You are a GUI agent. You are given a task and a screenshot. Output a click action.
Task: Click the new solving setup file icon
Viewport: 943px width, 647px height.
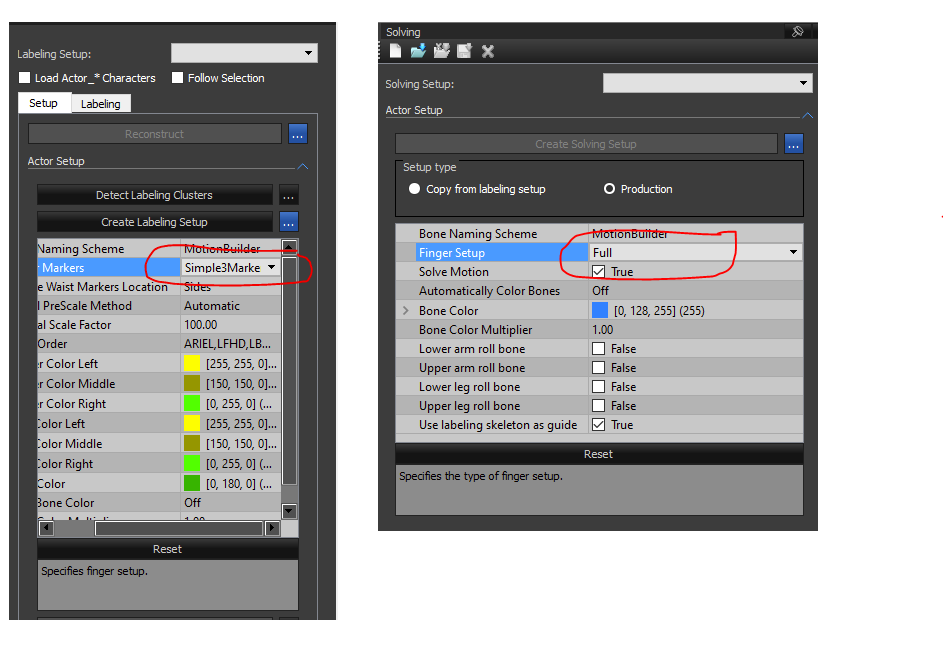click(396, 51)
